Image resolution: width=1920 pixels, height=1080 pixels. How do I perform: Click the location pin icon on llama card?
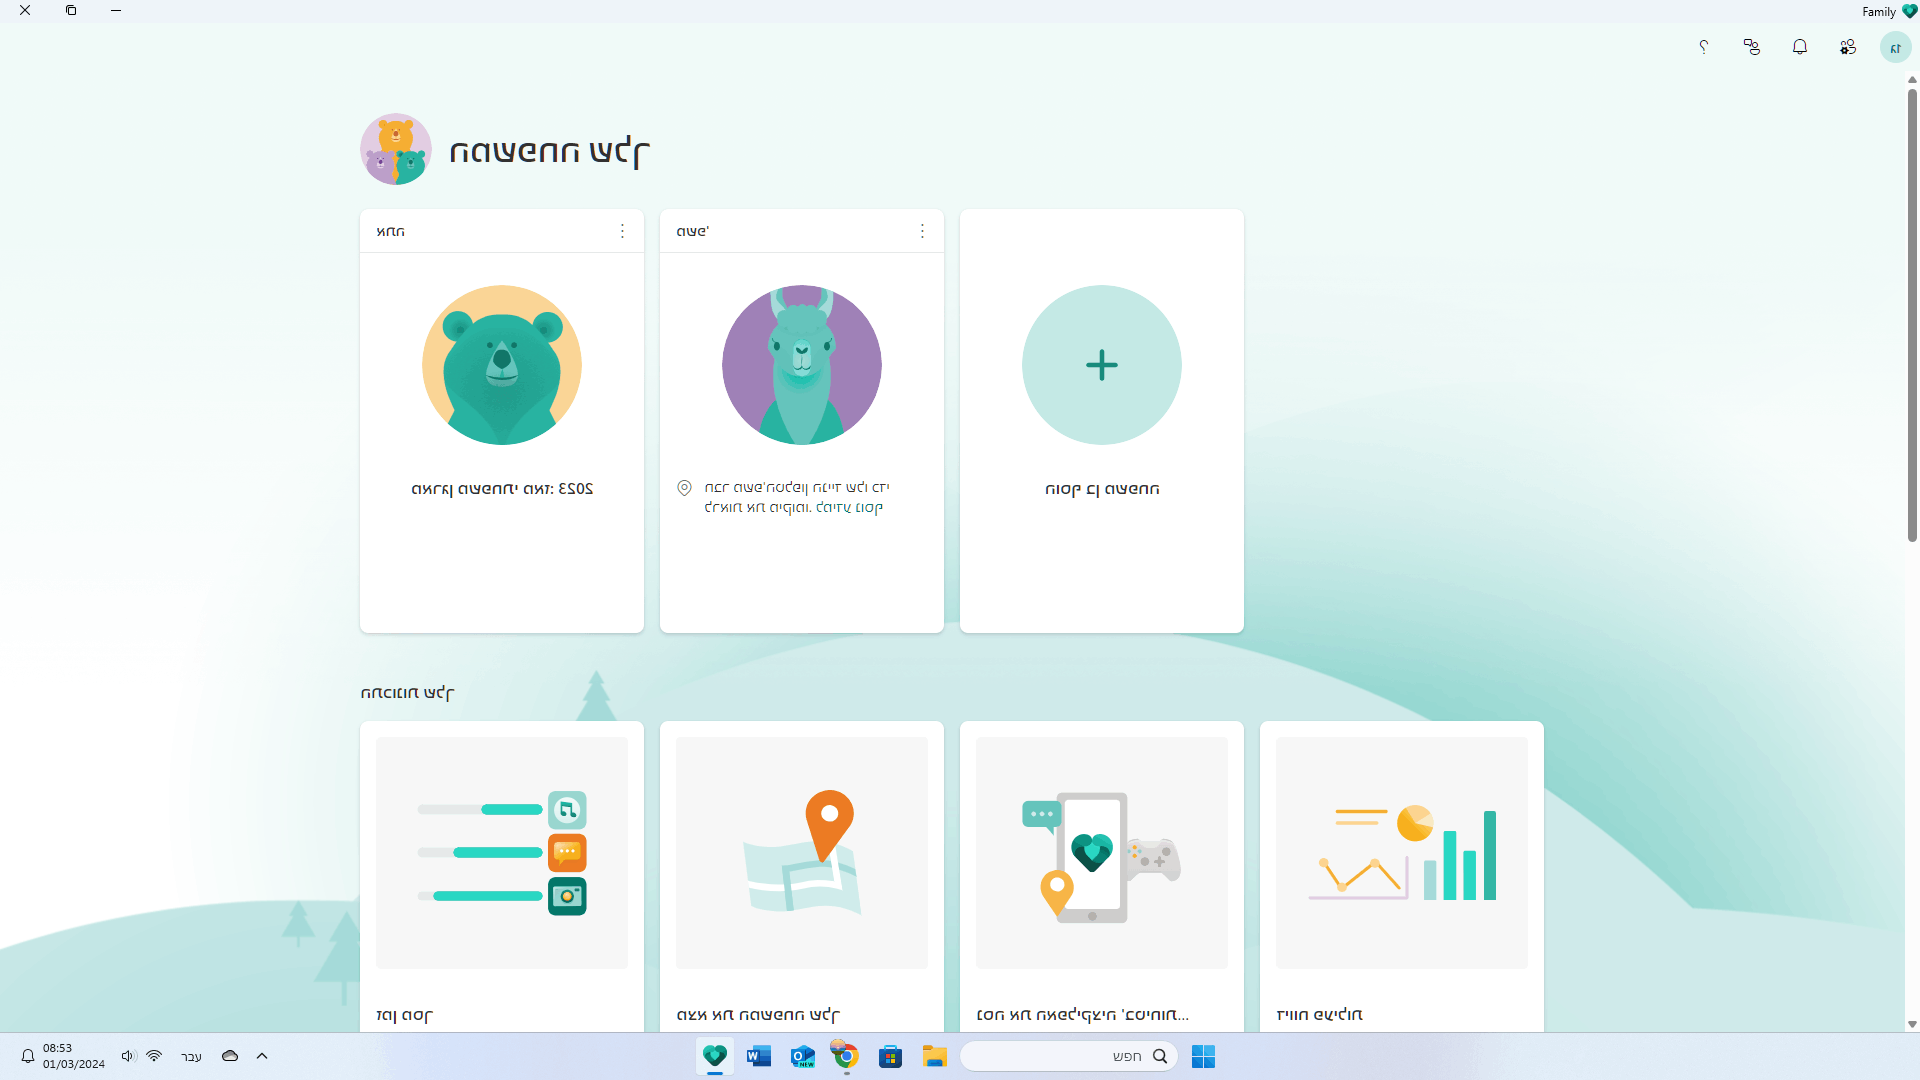(x=684, y=488)
